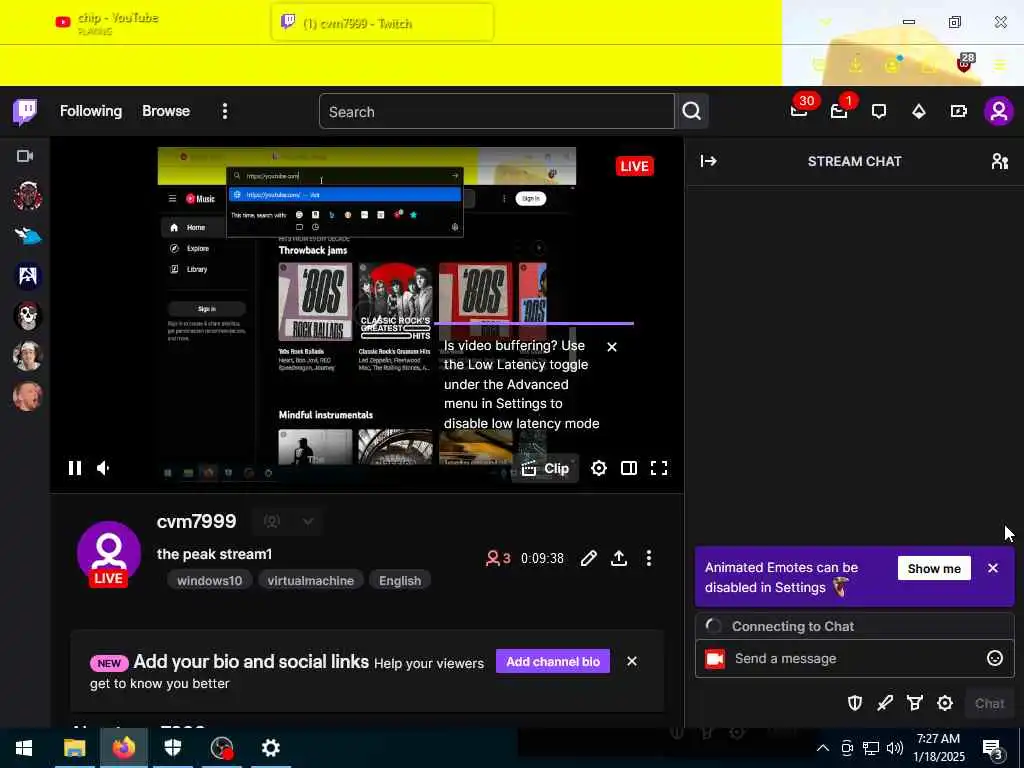This screenshot has width=1024, height=768.
Task: Dismiss the Add your bio banner
Action: pyautogui.click(x=632, y=662)
